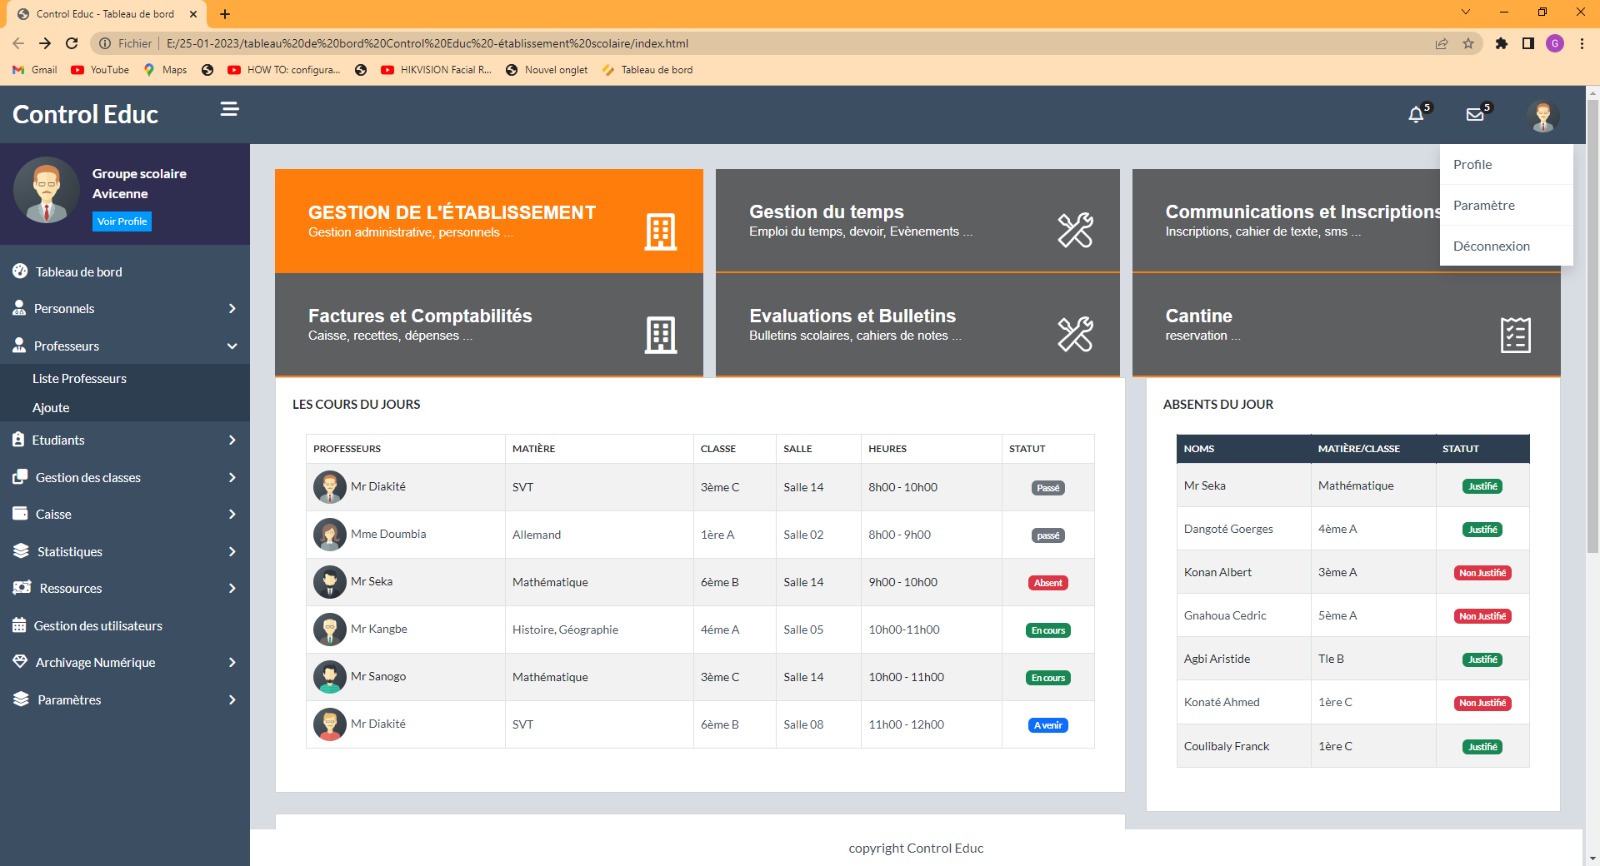Reload the page with browser refresh icon
This screenshot has width=1600, height=866.
[71, 43]
